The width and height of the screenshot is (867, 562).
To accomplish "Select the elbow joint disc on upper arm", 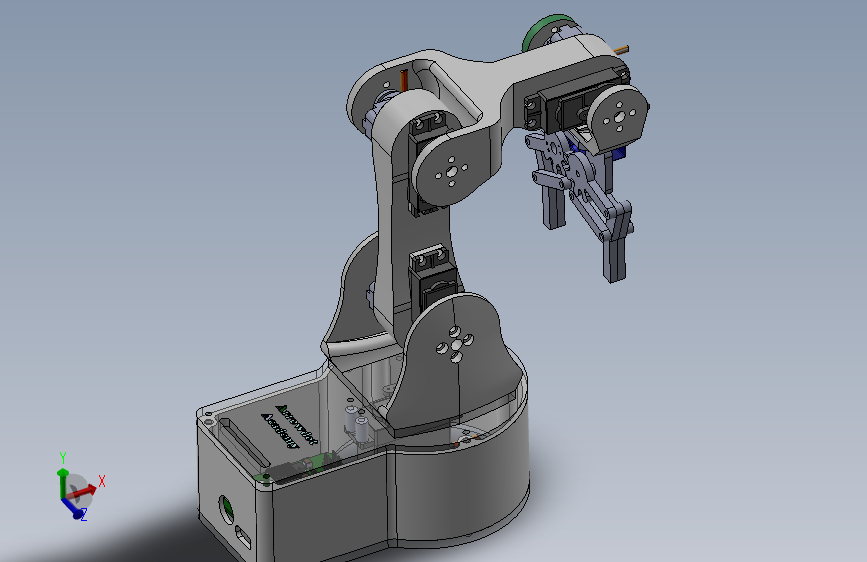I will [452, 172].
